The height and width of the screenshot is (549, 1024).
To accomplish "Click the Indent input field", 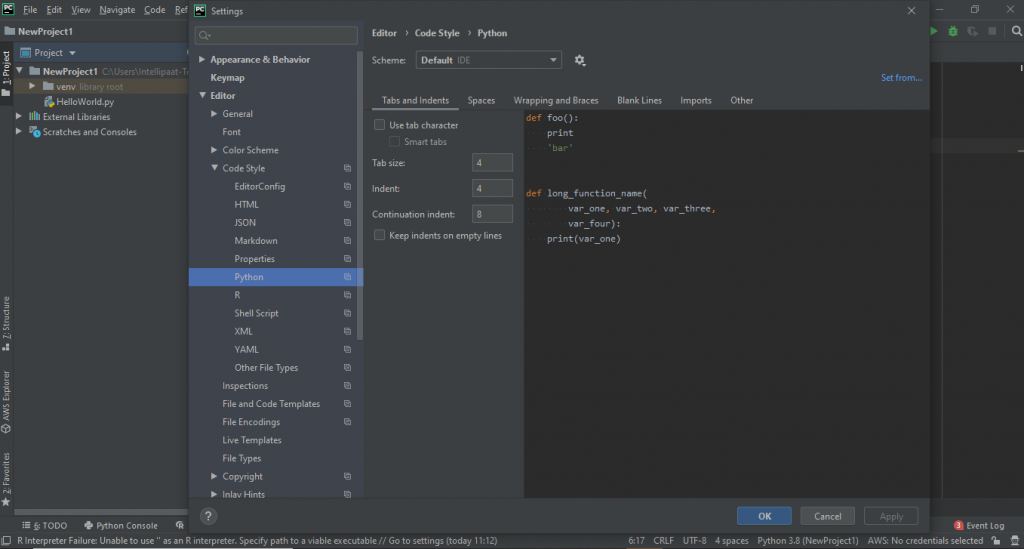I will click(x=492, y=189).
